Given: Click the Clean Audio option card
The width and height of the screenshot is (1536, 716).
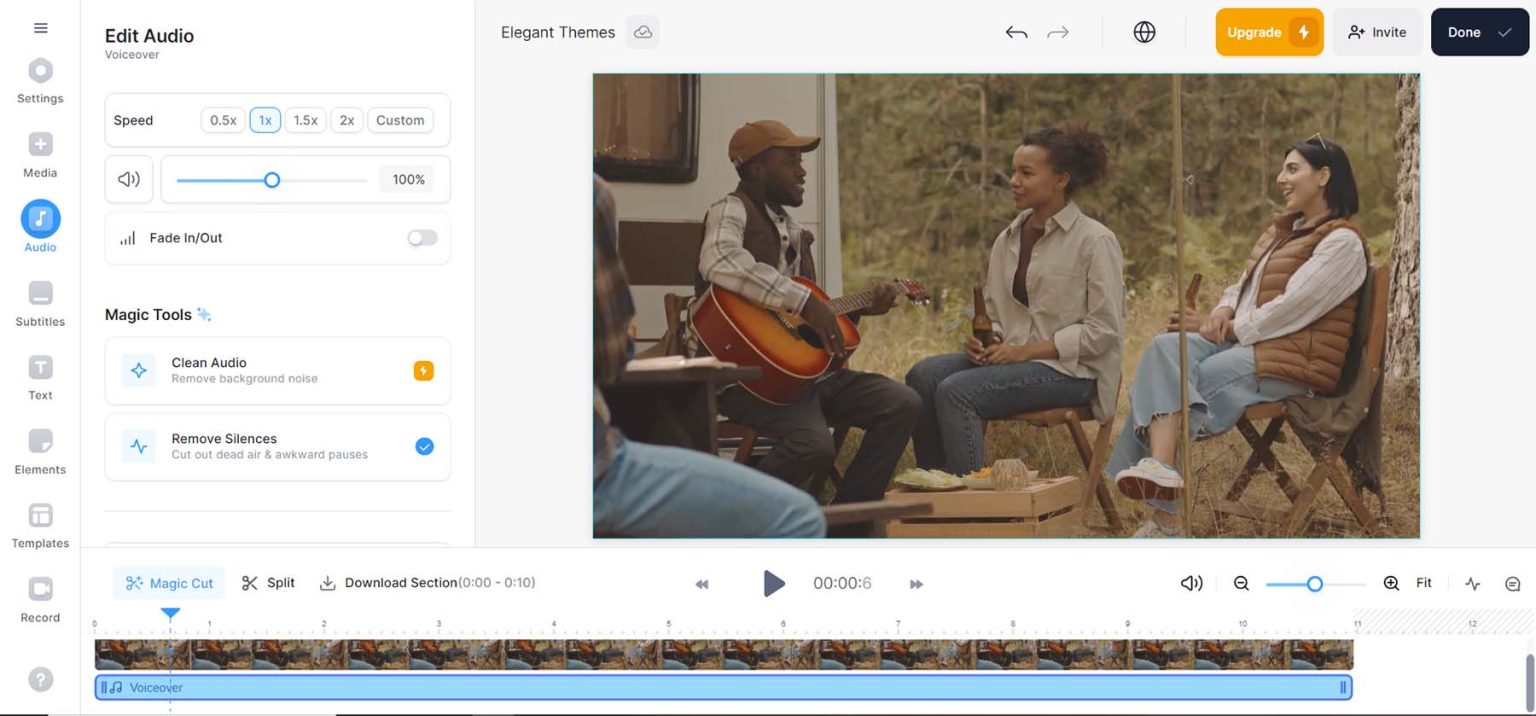Looking at the screenshot, I should point(277,371).
